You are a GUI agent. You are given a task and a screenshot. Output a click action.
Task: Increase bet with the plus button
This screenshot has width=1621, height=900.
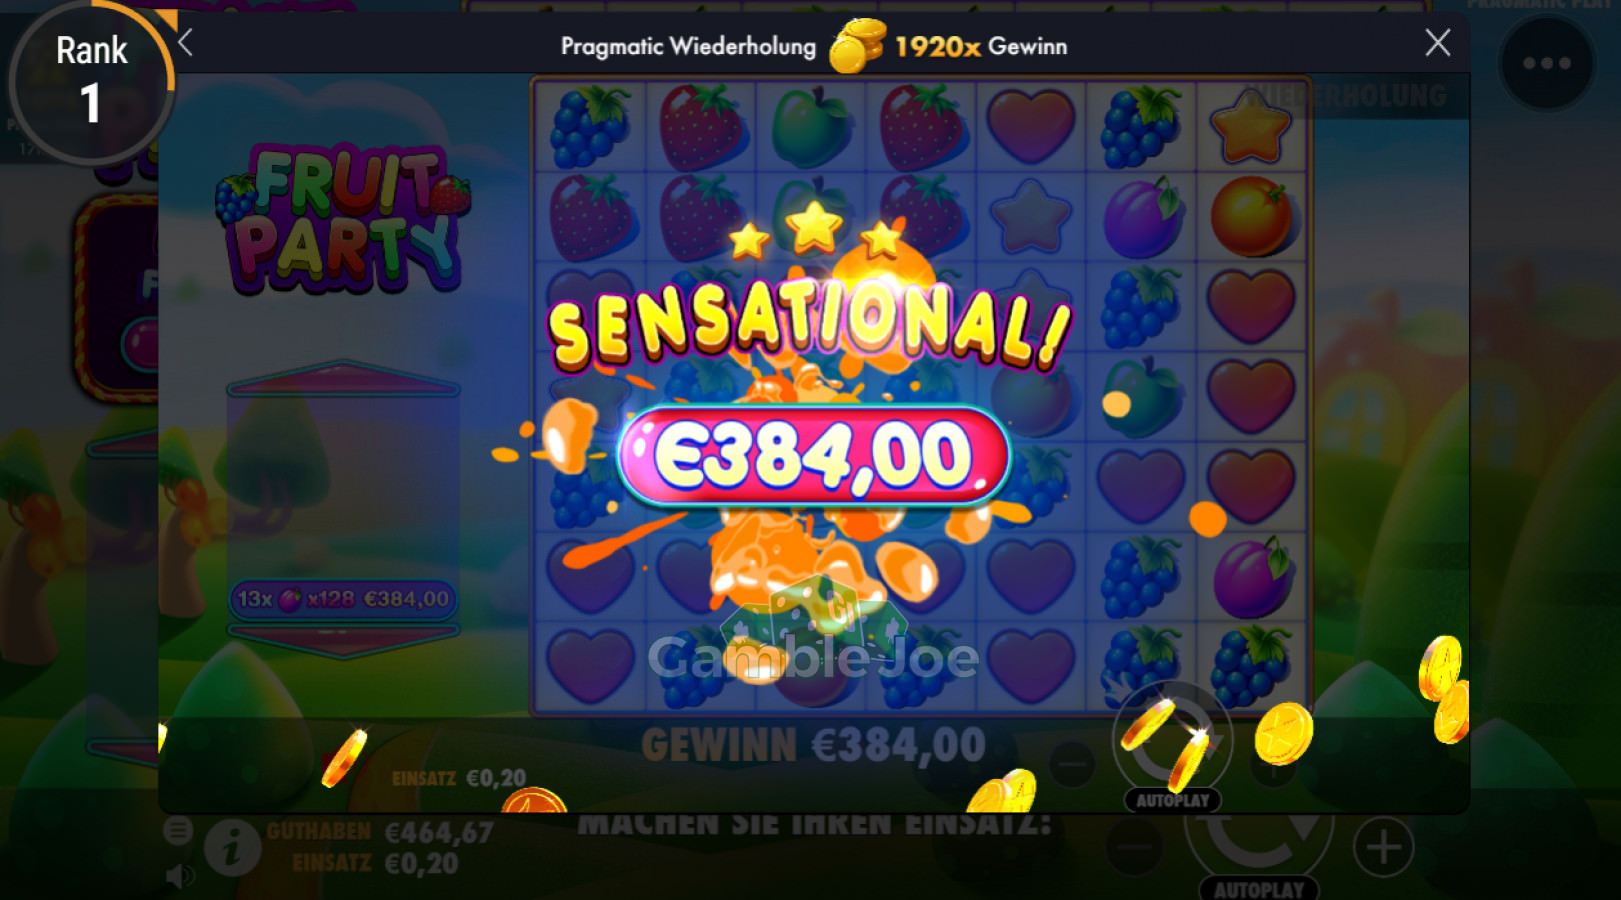(x=1383, y=848)
